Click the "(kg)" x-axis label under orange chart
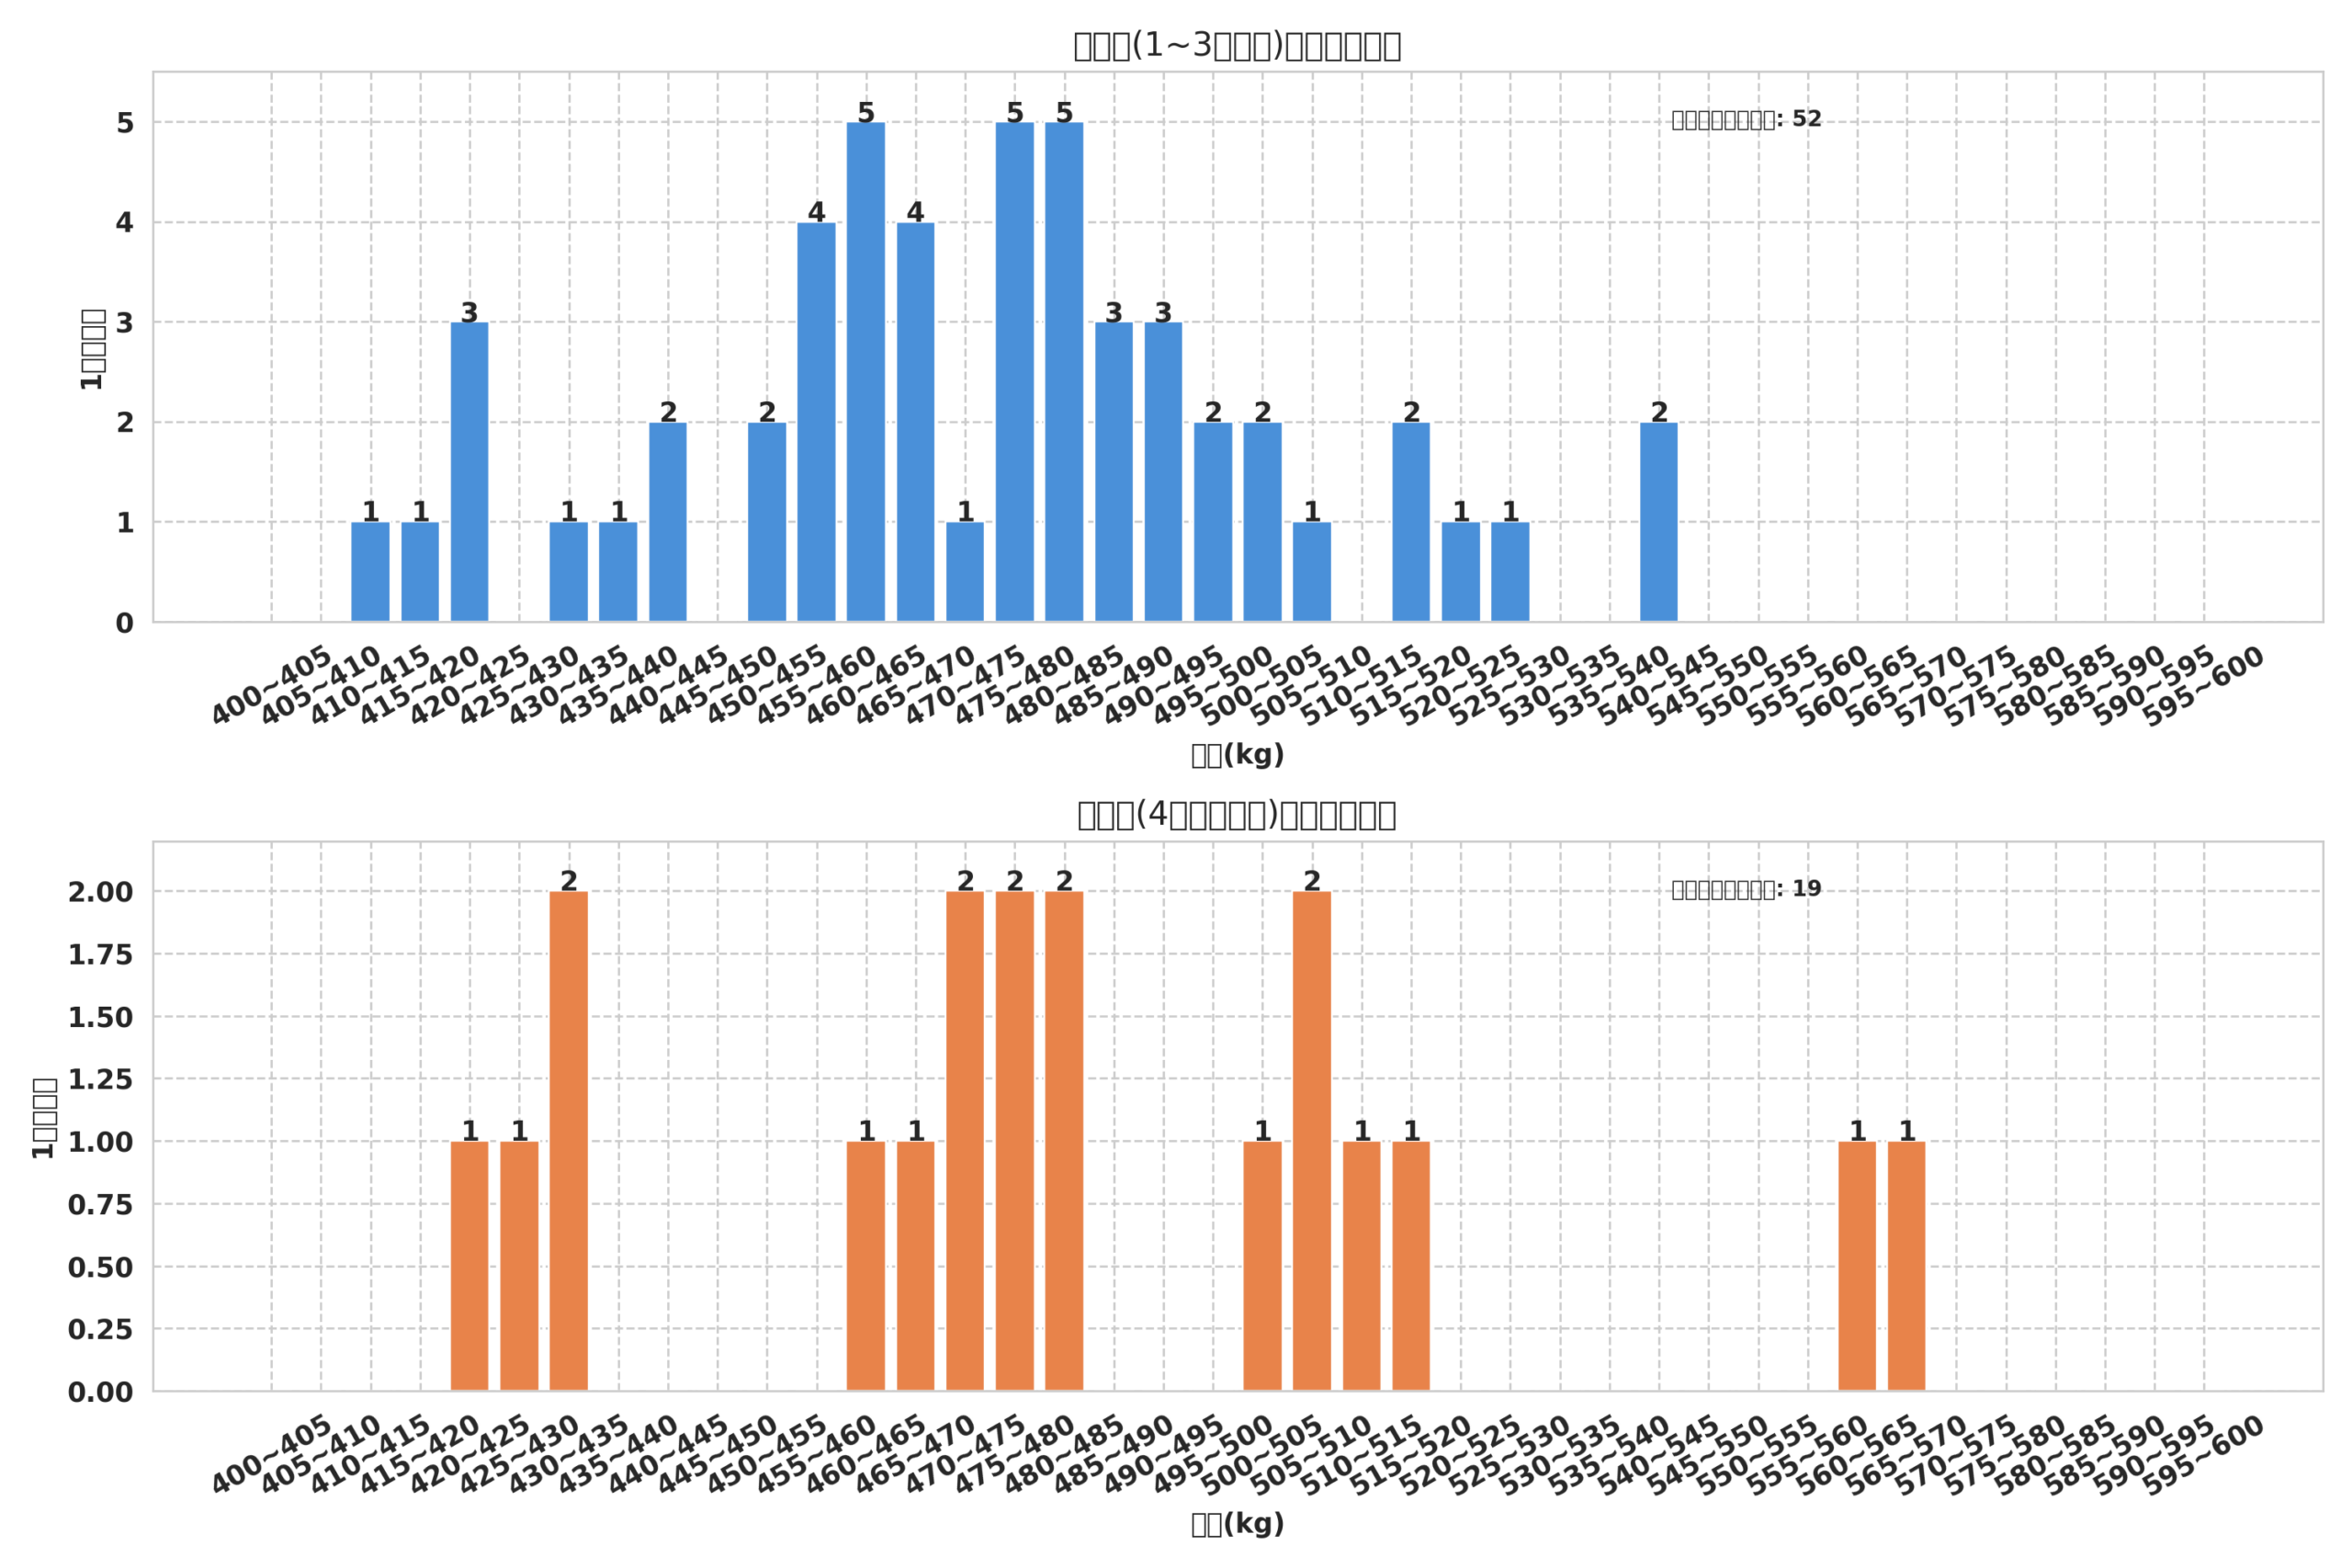This screenshot has width=2352, height=1568. point(1237,1525)
